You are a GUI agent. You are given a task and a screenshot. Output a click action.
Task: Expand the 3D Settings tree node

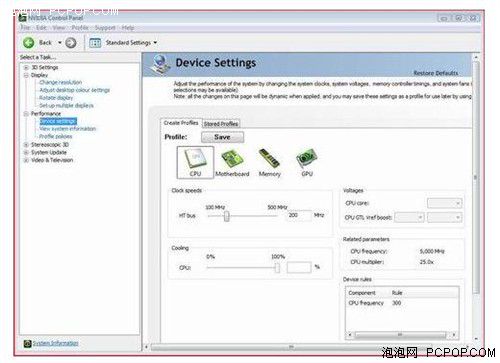(x=26, y=68)
